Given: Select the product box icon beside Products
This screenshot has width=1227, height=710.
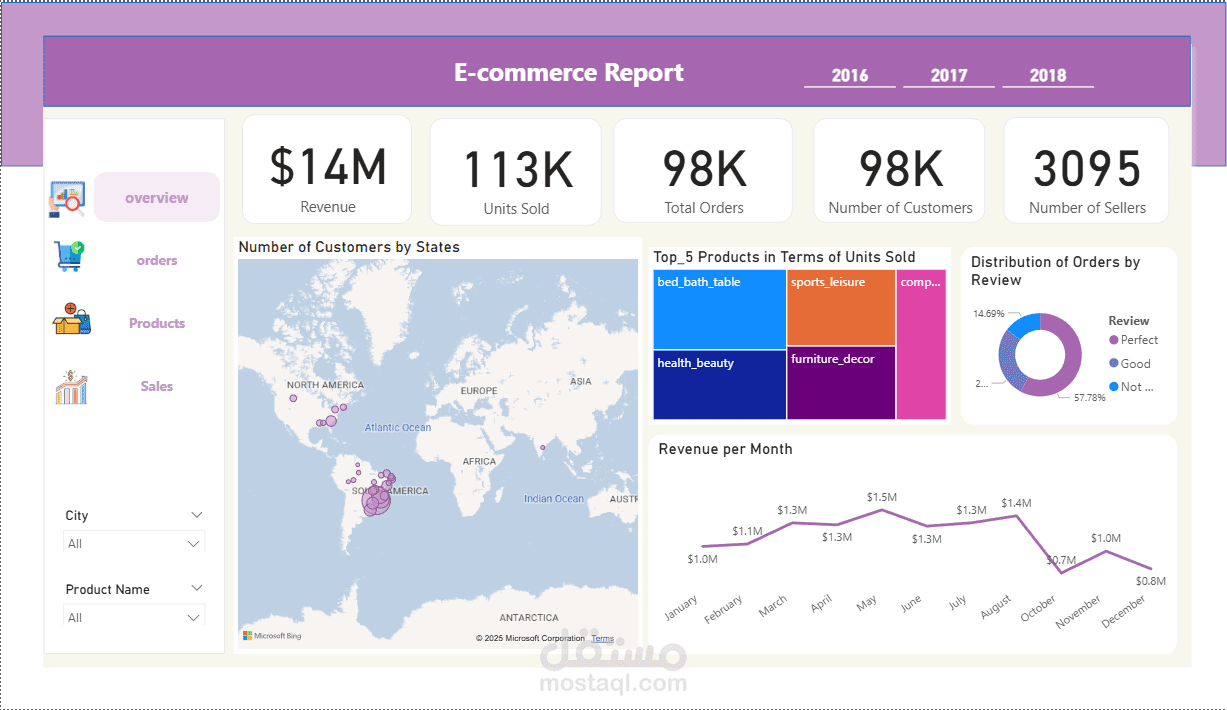Looking at the screenshot, I should (70, 320).
